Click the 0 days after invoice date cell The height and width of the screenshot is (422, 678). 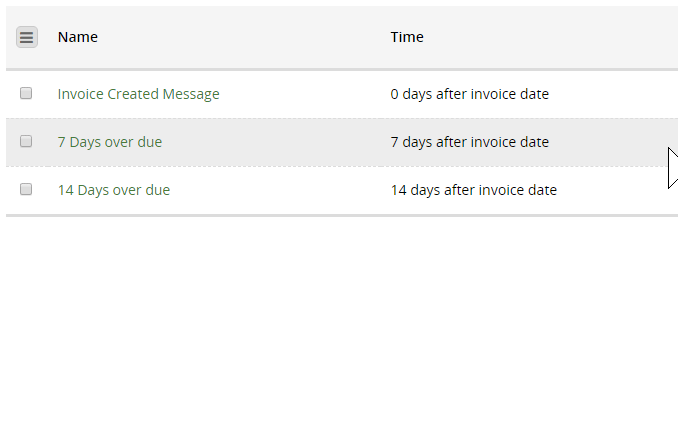[470, 94]
